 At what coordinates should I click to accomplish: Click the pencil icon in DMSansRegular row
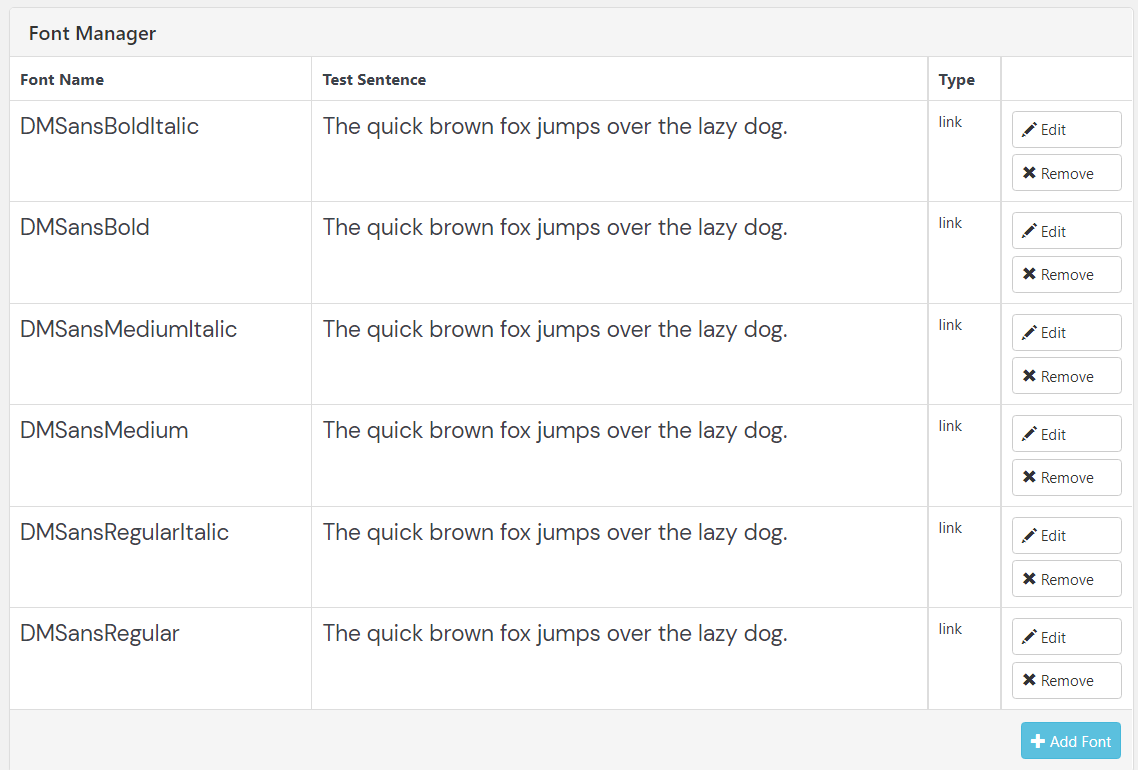pyautogui.click(x=1029, y=637)
